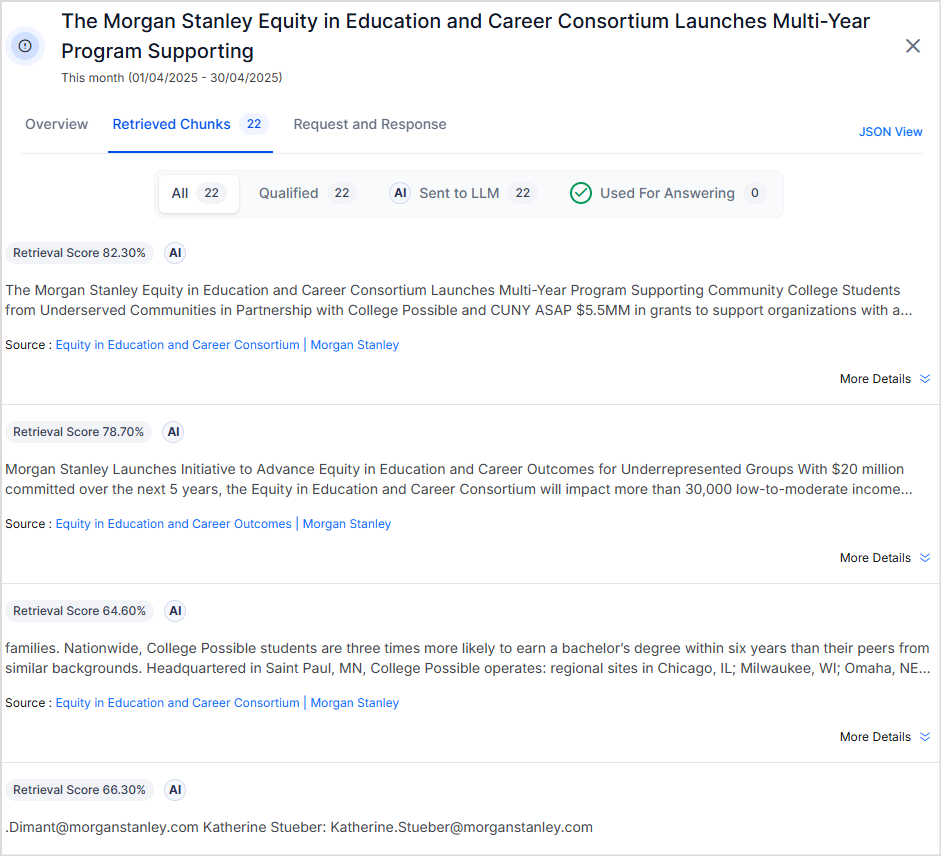Screen dimensions: 941x856
Task: Open JSON View
Action: pos(890,132)
